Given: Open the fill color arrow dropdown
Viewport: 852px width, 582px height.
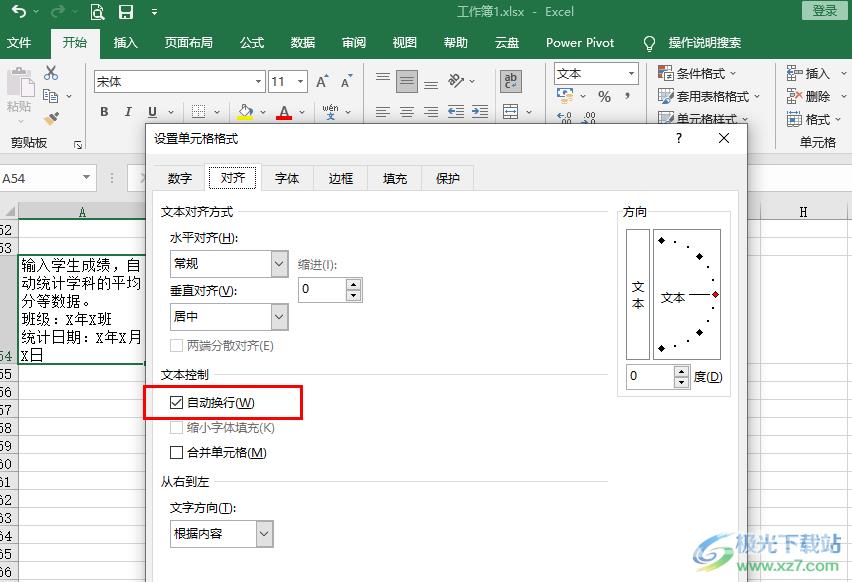Looking at the screenshot, I should click(263, 112).
